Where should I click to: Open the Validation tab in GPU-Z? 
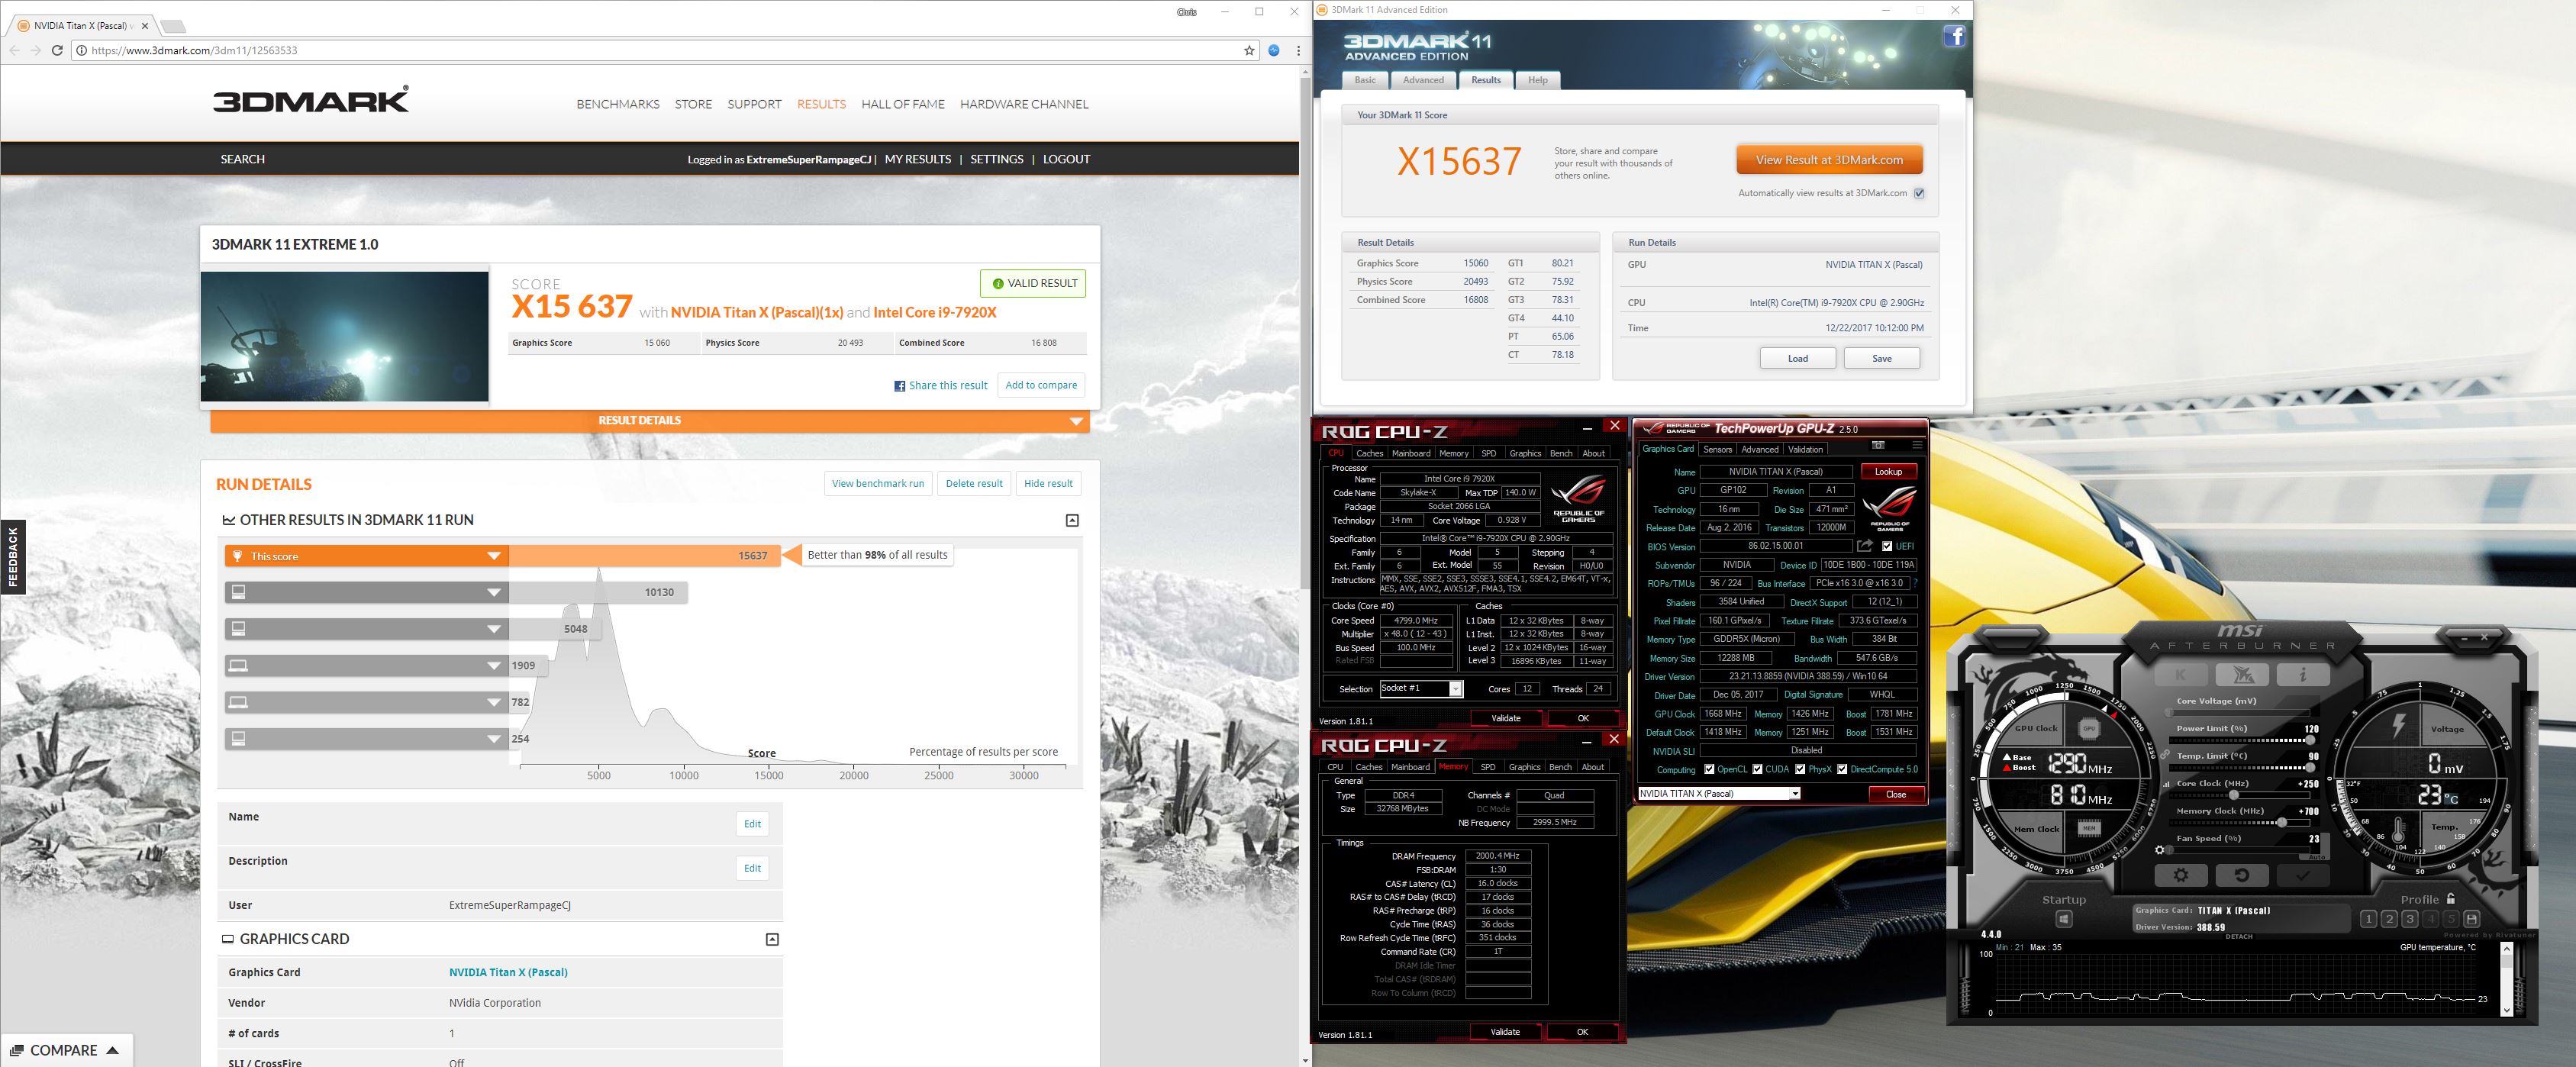click(1805, 449)
